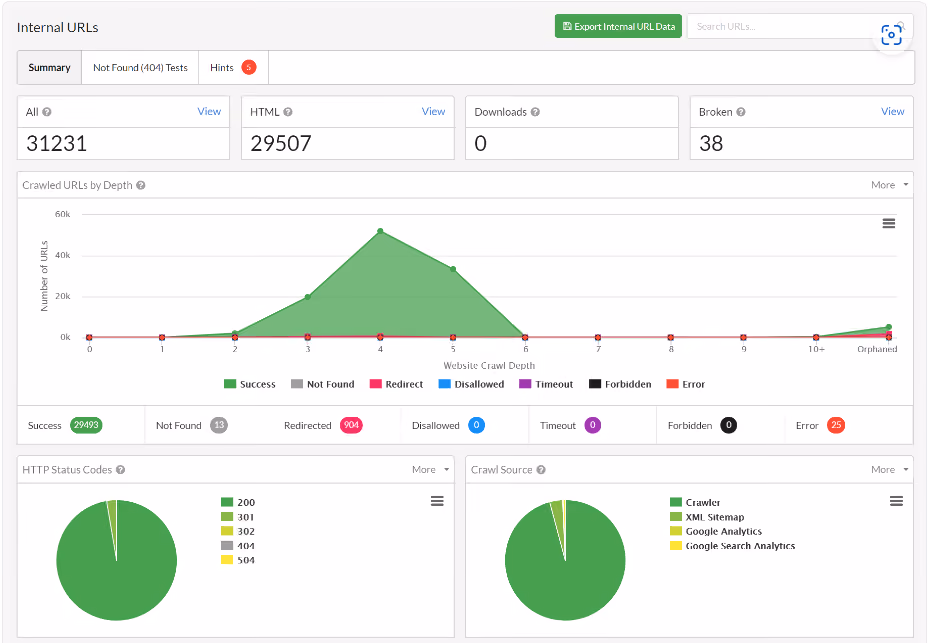Screen dimensions: 928x643
Task: Toggle the Crawler legend entry in Crawl Source
Action: pyautogui.click(x=695, y=502)
